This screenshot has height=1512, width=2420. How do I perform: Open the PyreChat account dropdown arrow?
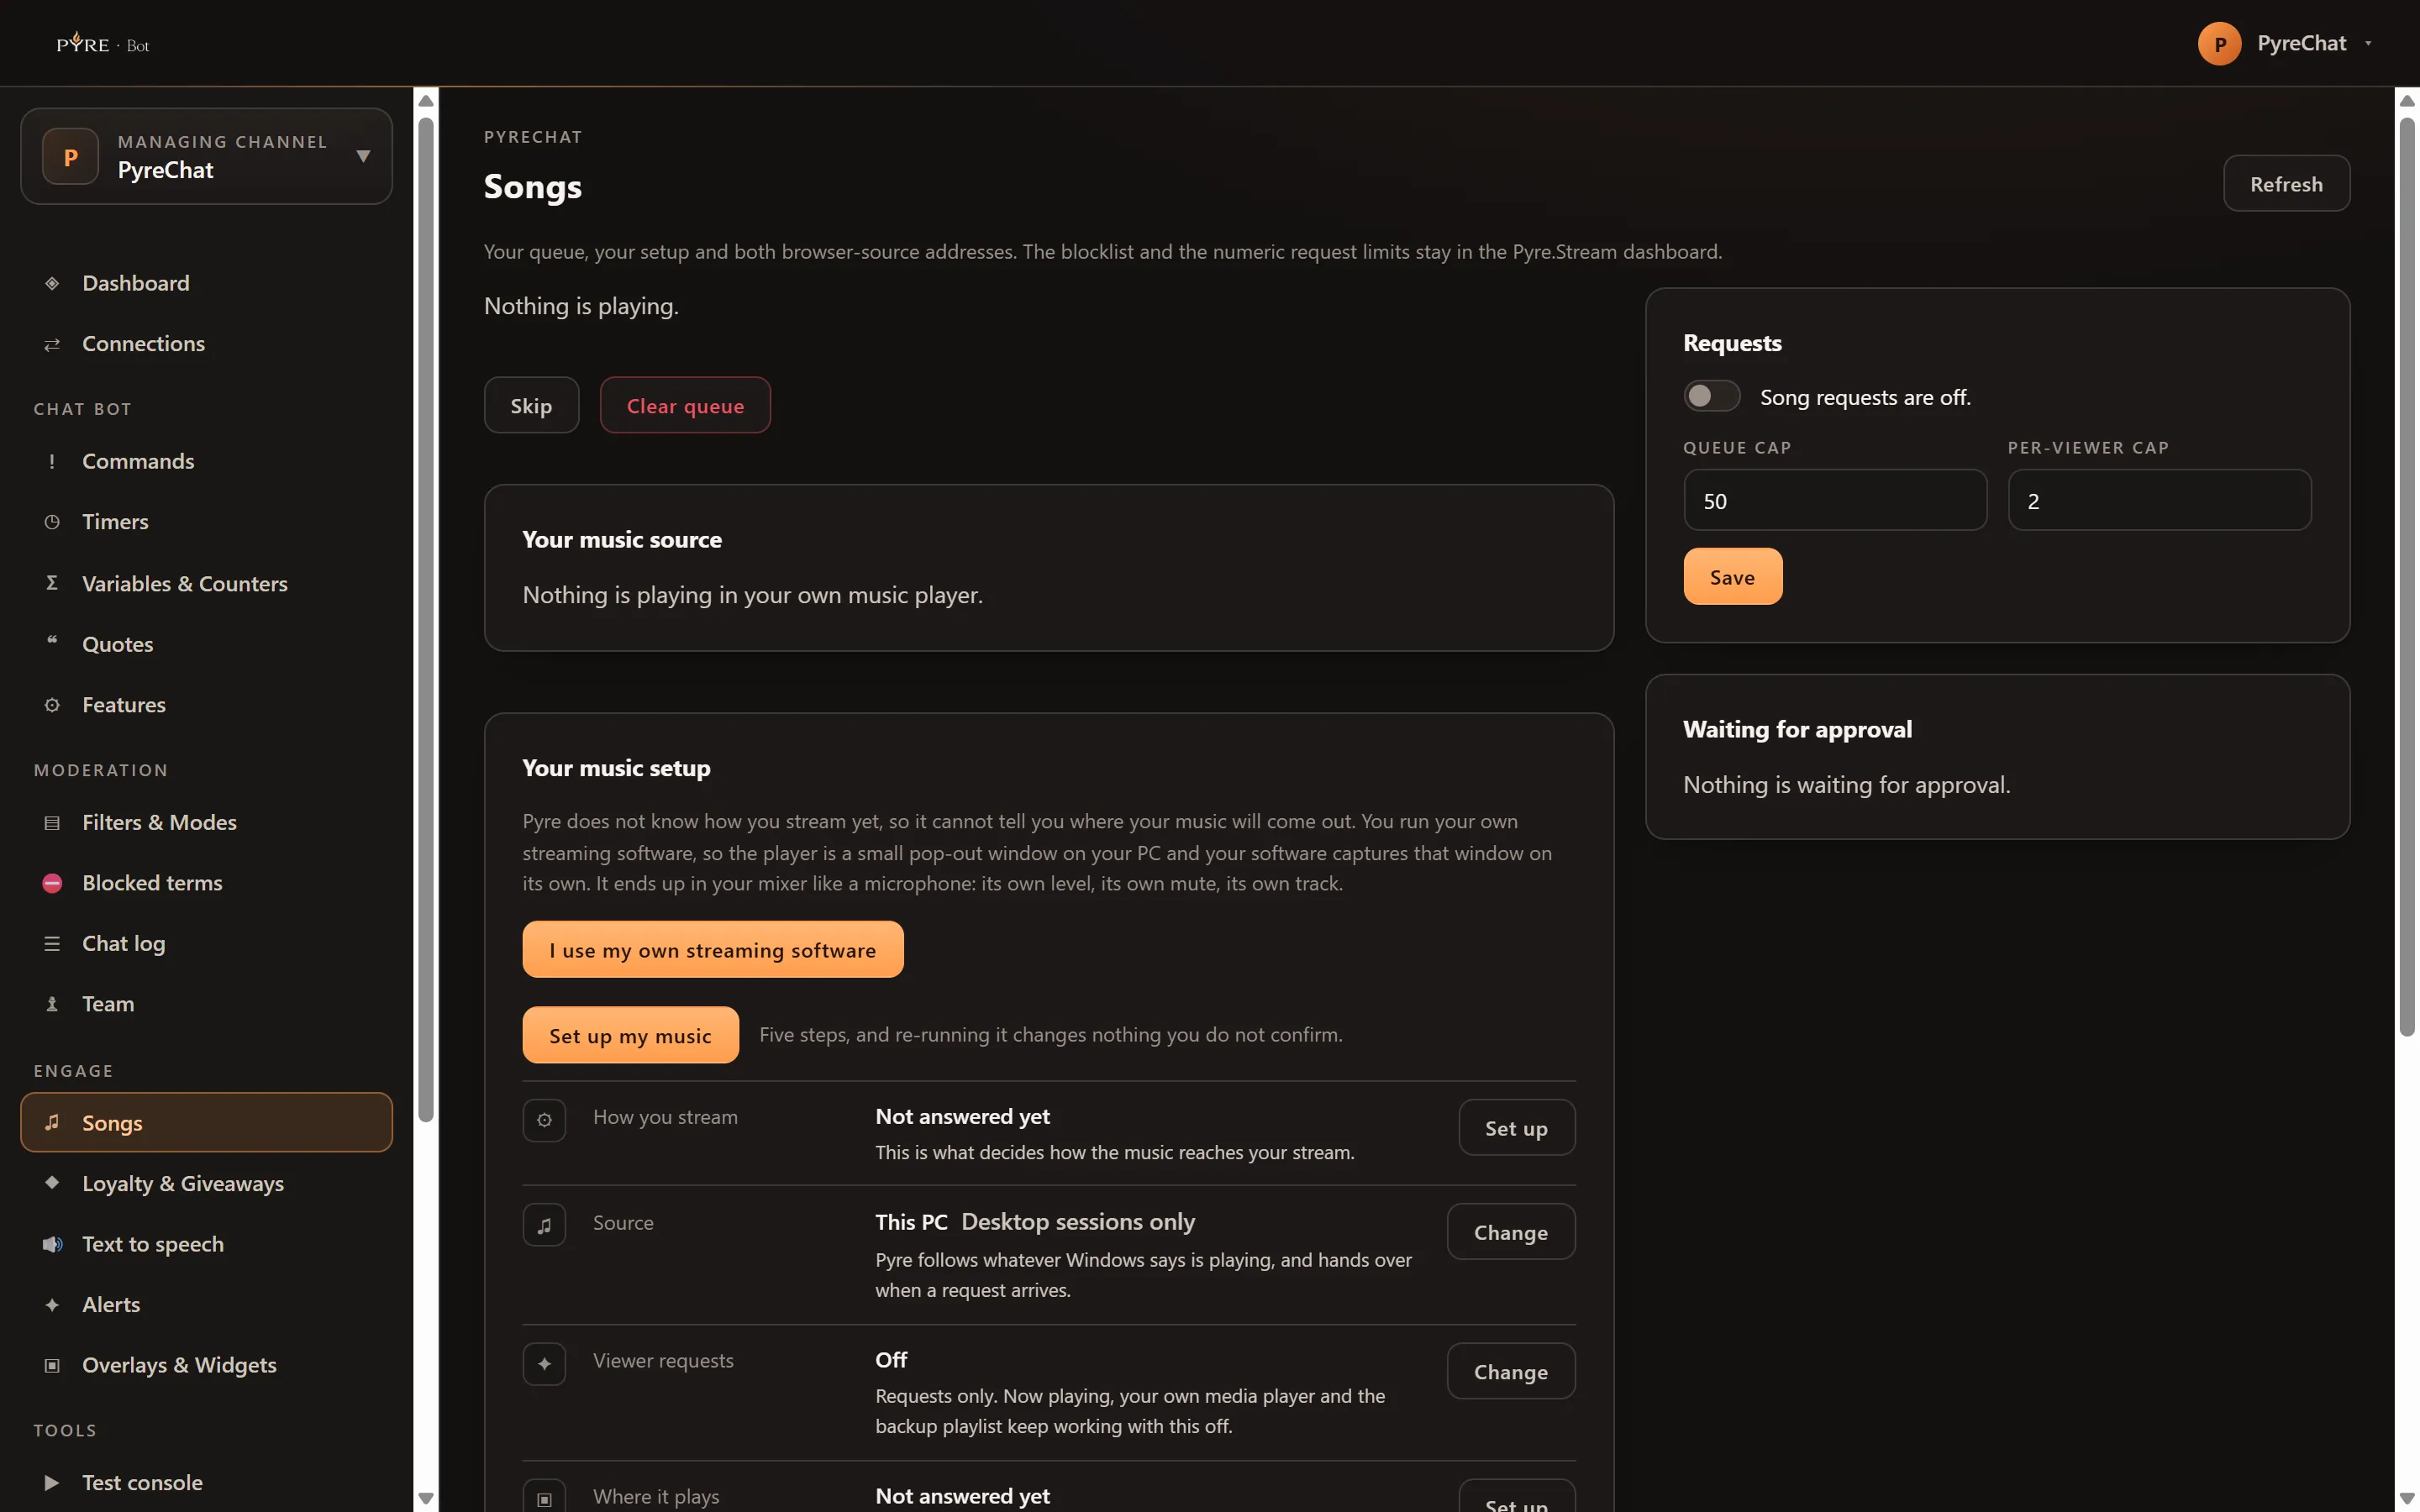pos(2368,43)
